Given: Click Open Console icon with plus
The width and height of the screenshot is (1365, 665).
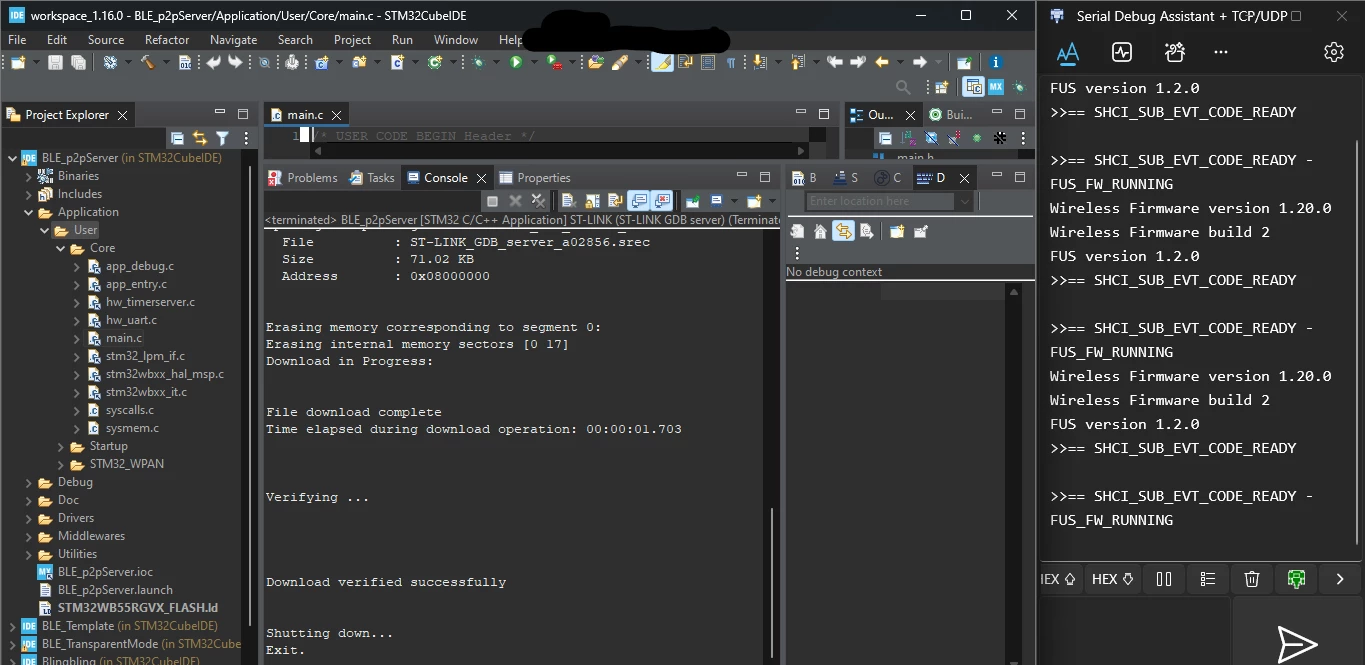Looking at the screenshot, I should [x=753, y=201].
